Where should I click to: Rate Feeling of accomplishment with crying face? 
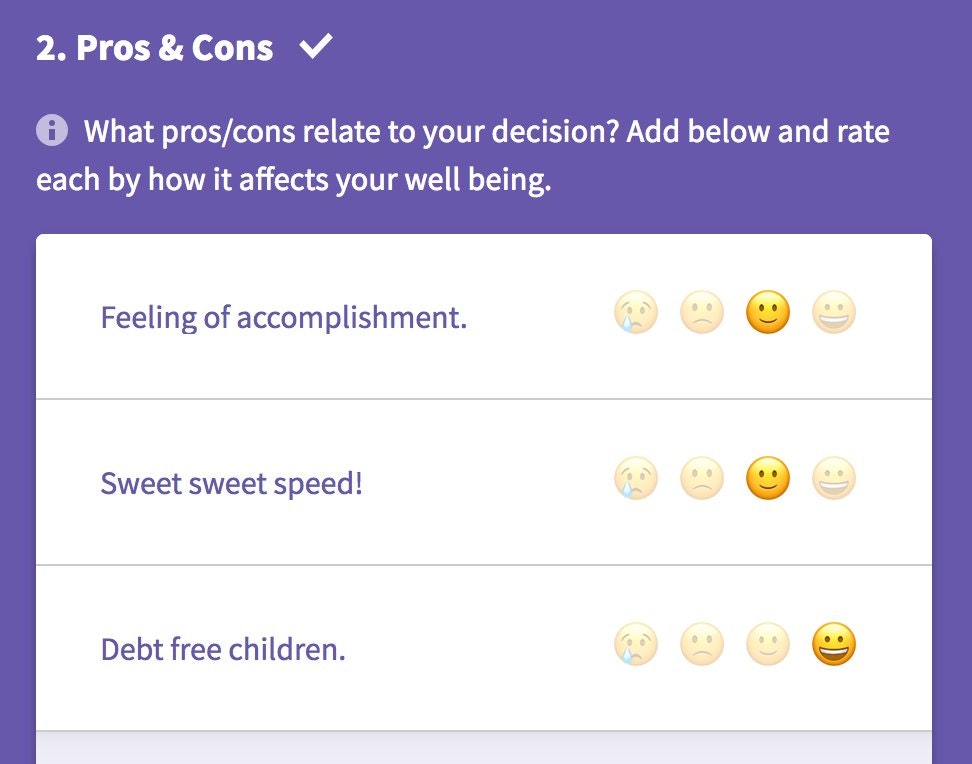[636, 315]
